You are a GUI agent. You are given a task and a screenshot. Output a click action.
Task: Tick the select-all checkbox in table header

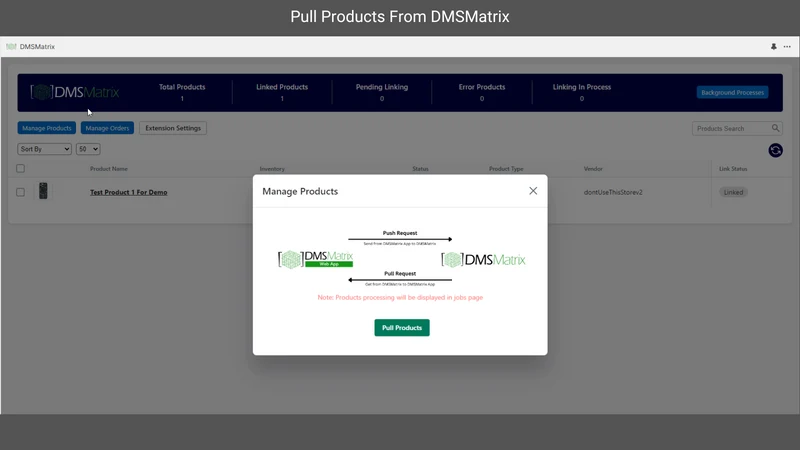point(20,168)
